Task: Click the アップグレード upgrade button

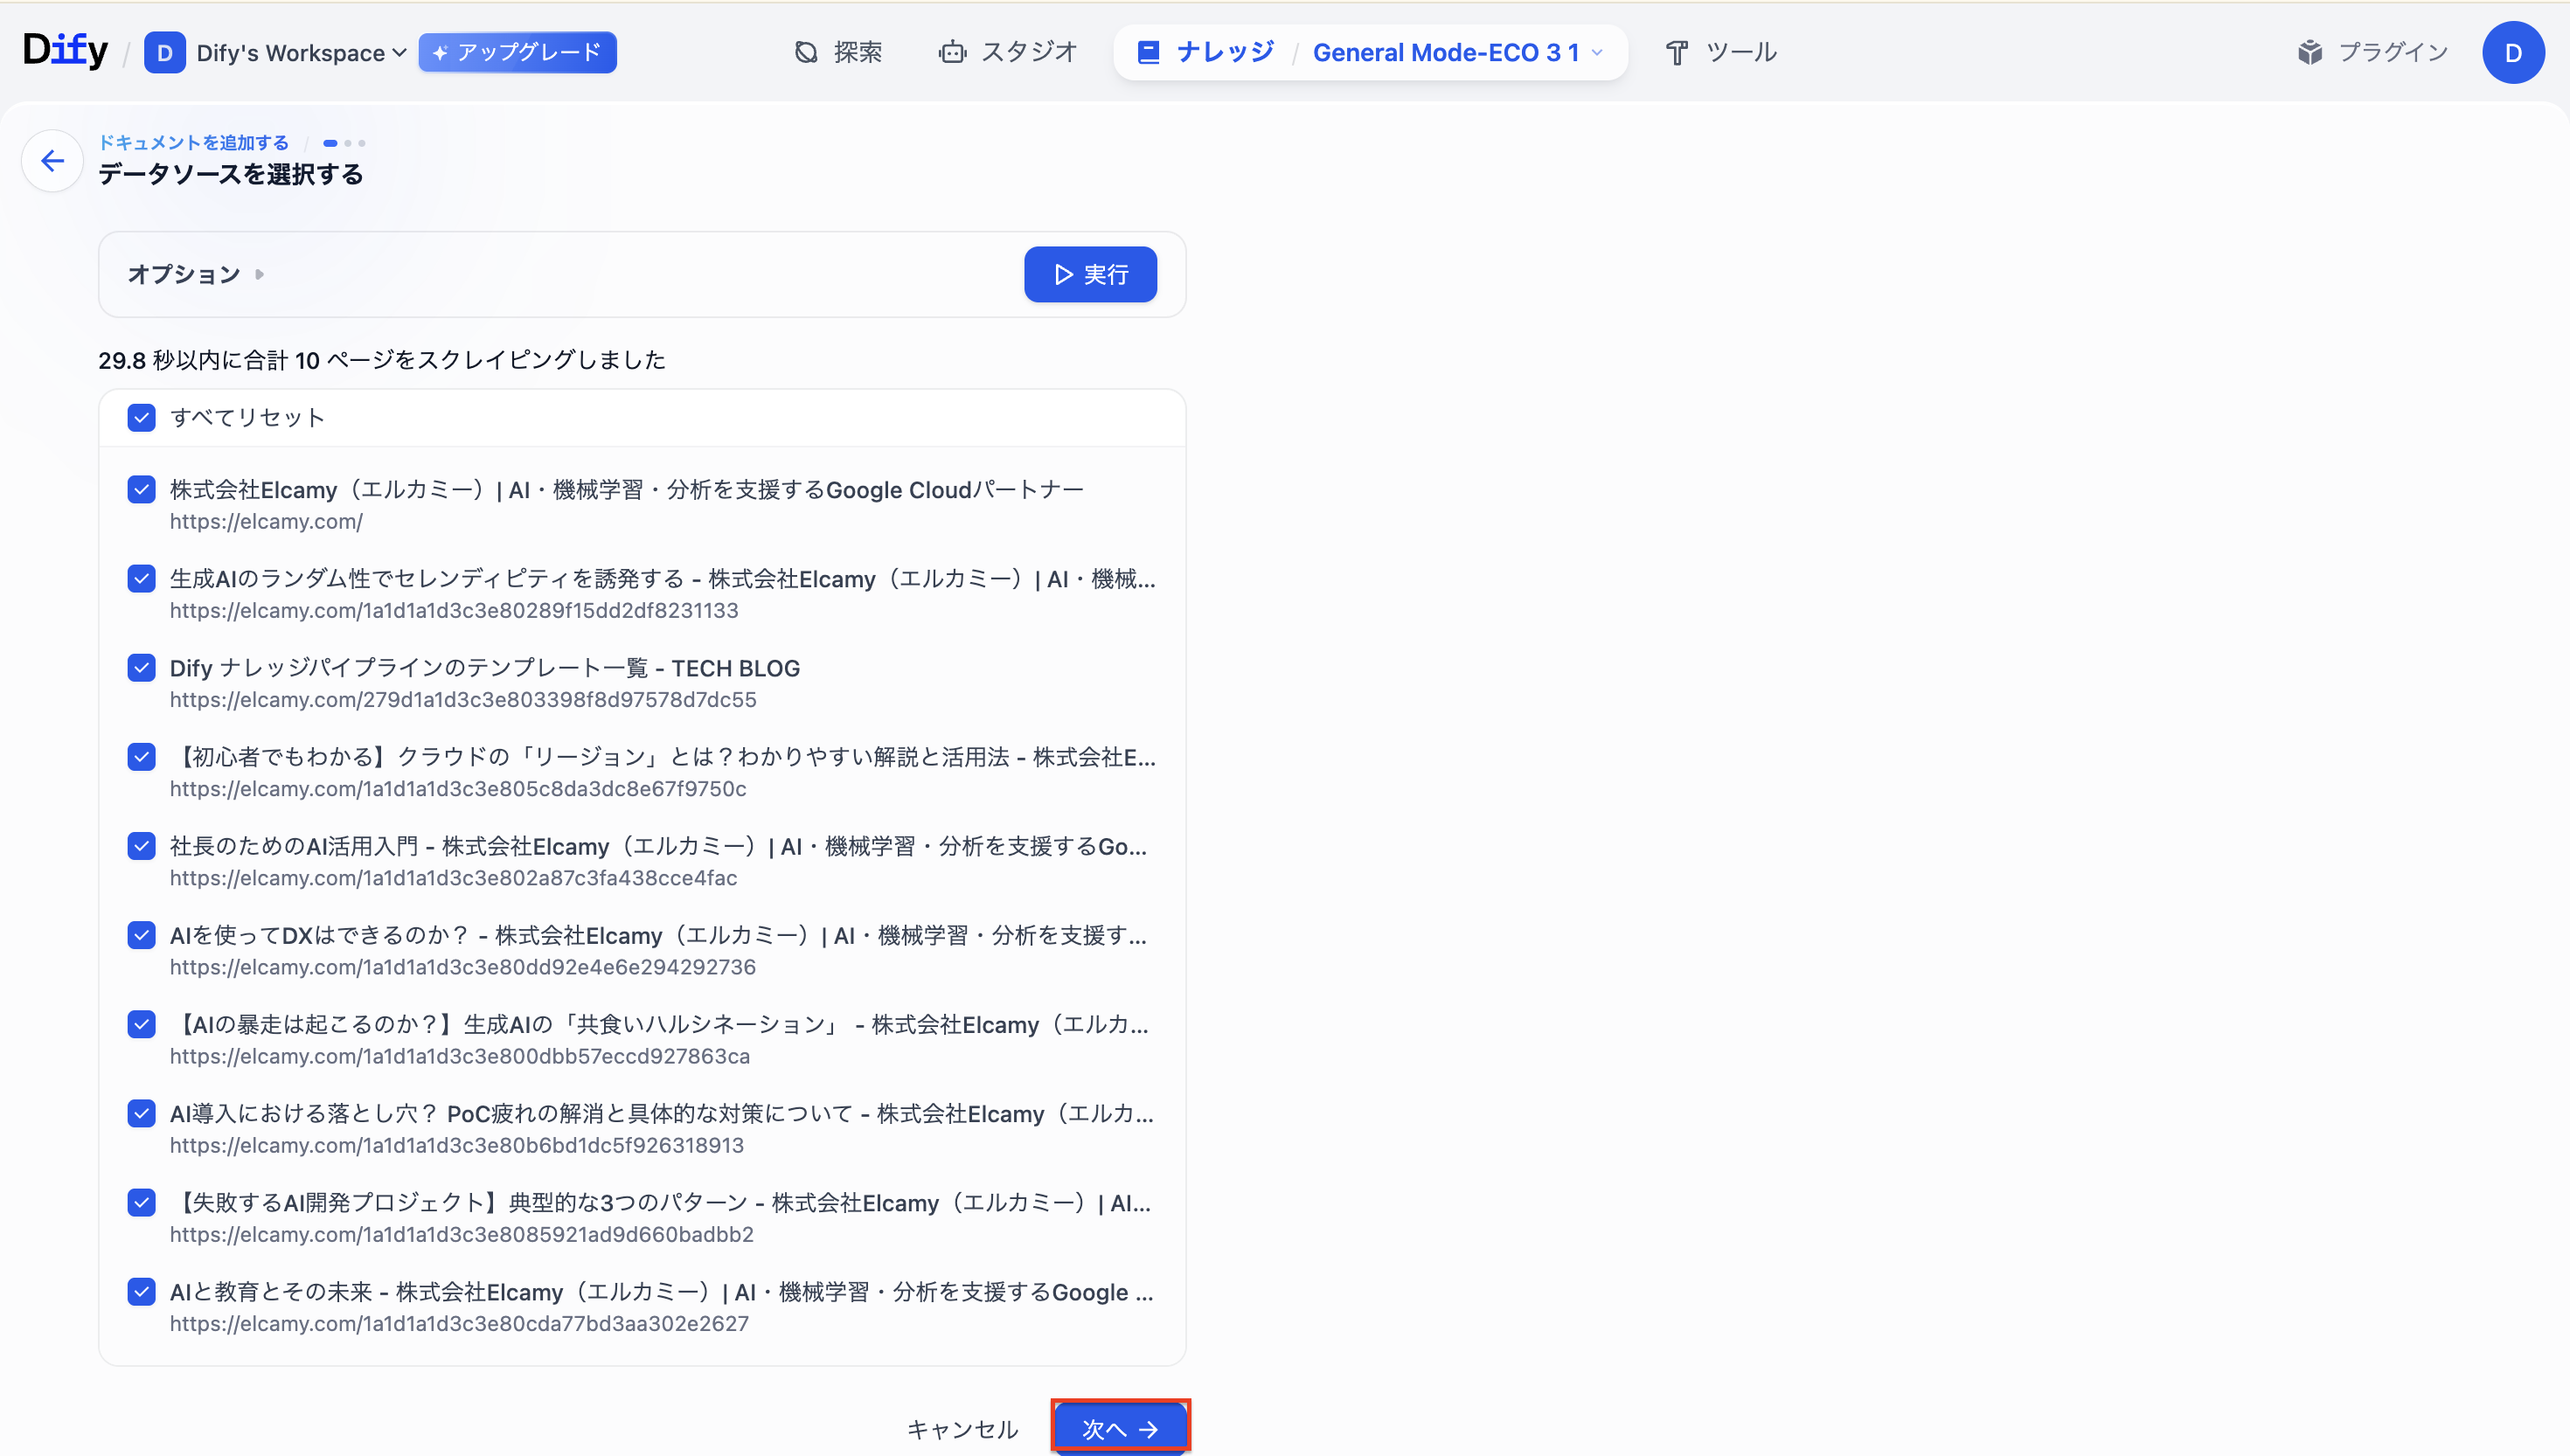Action: click(517, 53)
